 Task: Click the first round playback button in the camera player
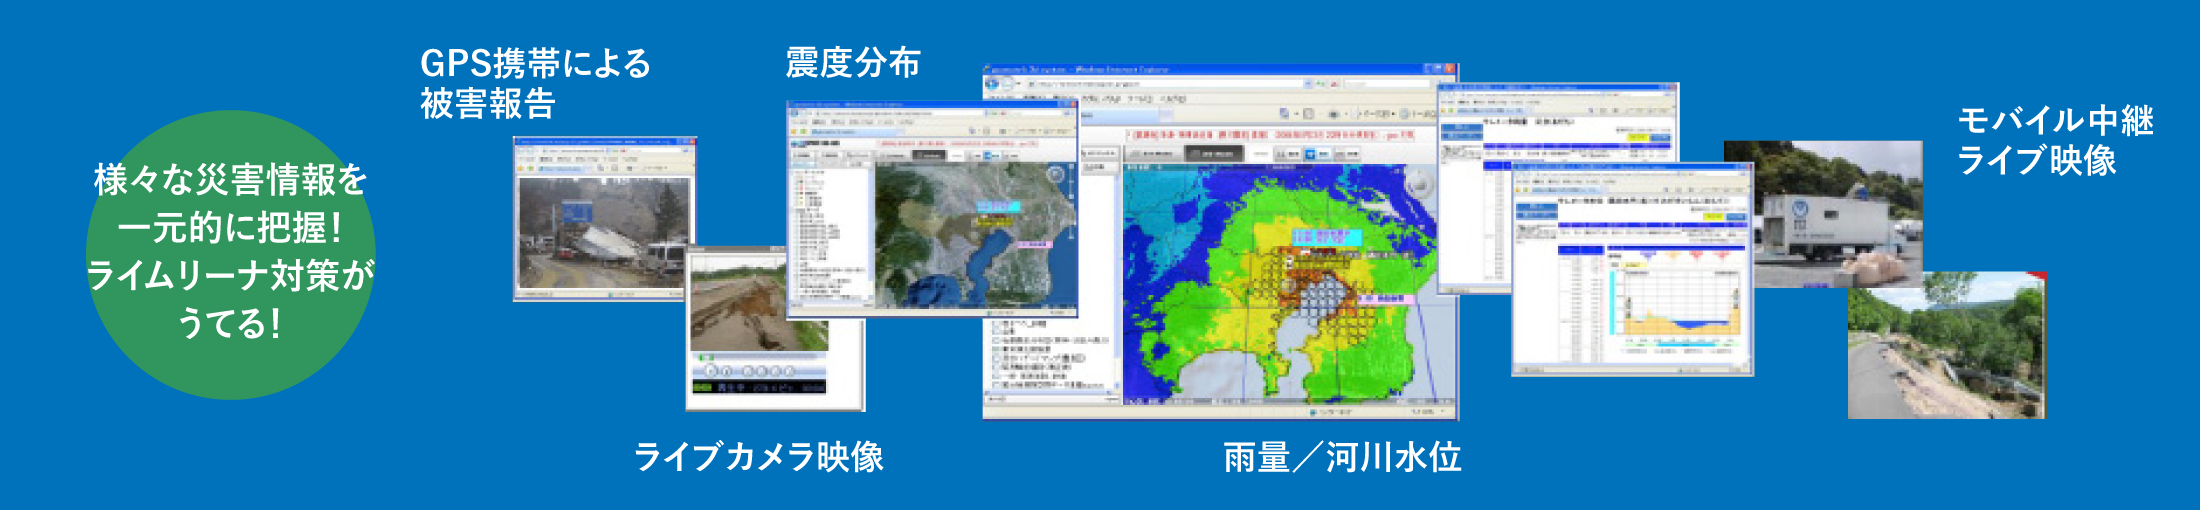click(711, 371)
